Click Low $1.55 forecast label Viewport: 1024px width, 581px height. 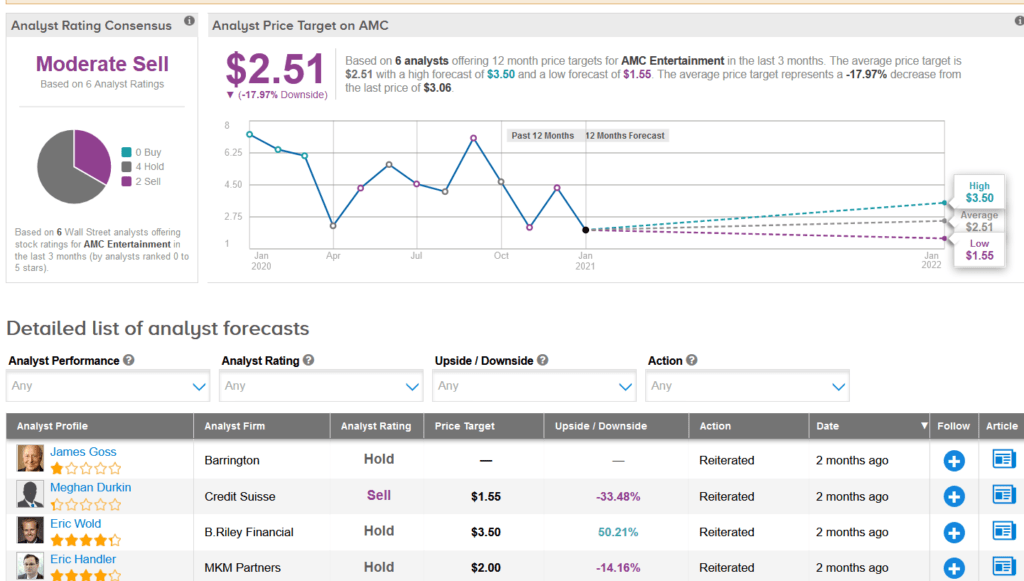click(979, 250)
